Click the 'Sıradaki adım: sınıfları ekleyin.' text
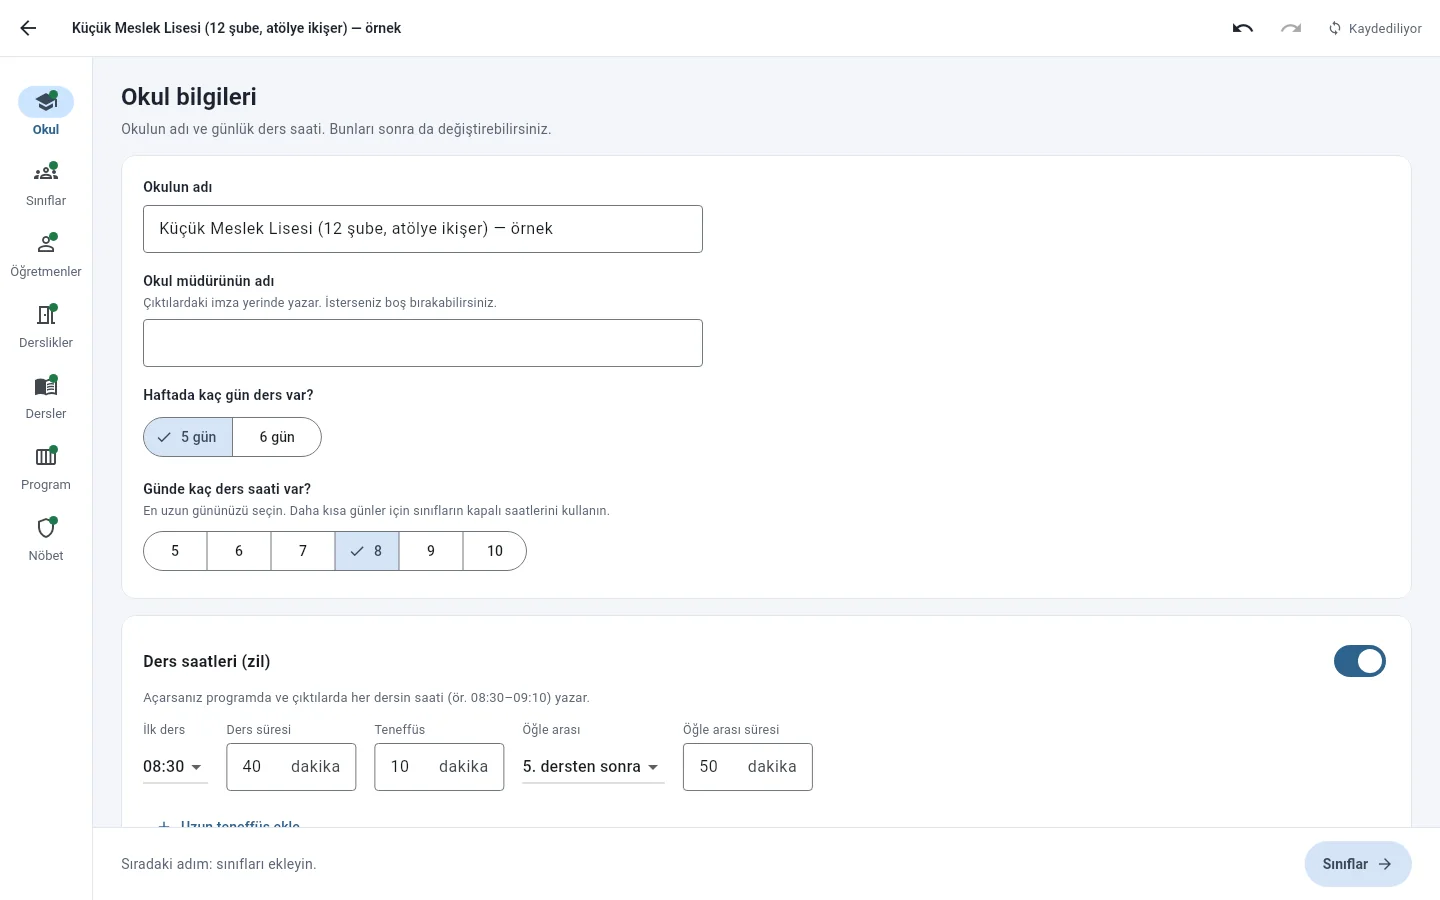 [x=219, y=864]
